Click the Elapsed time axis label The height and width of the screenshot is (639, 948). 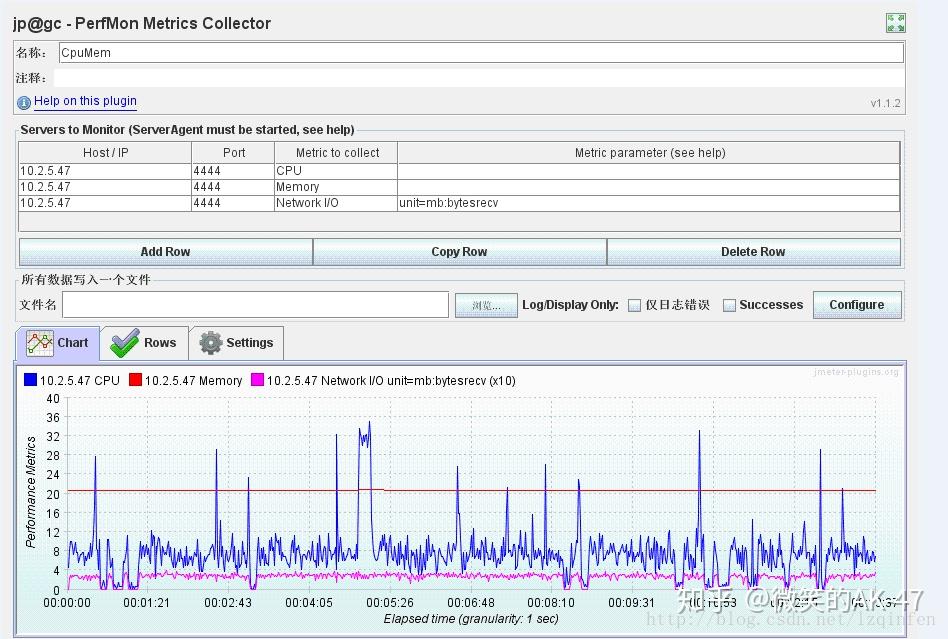pyautogui.click(x=471, y=618)
